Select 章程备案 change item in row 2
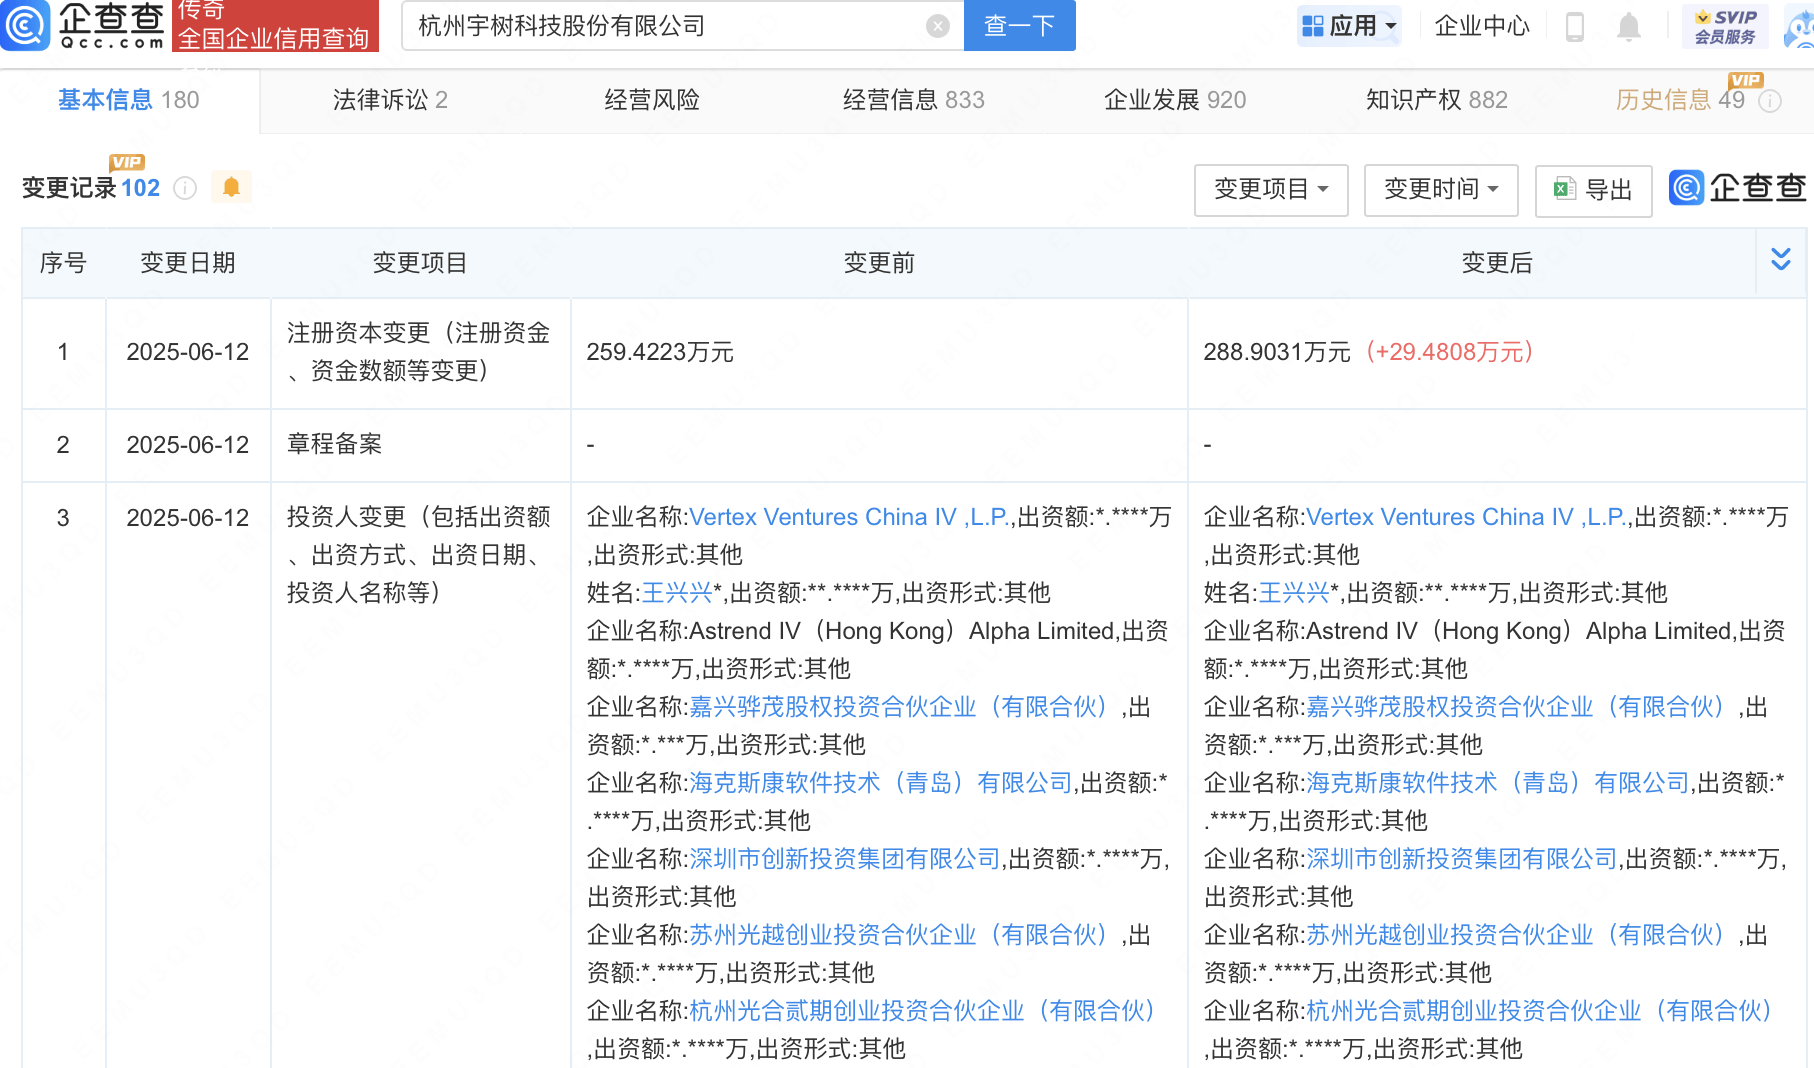 point(335,444)
